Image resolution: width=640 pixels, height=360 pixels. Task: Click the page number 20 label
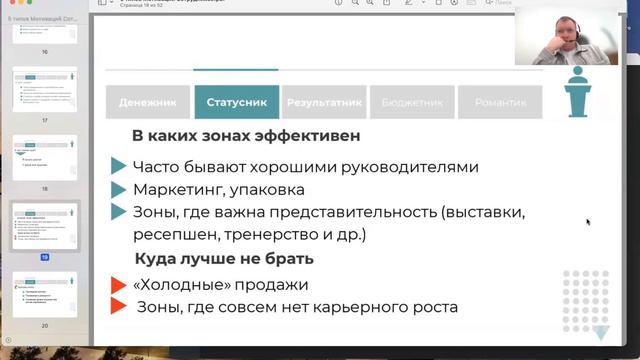(x=45, y=326)
